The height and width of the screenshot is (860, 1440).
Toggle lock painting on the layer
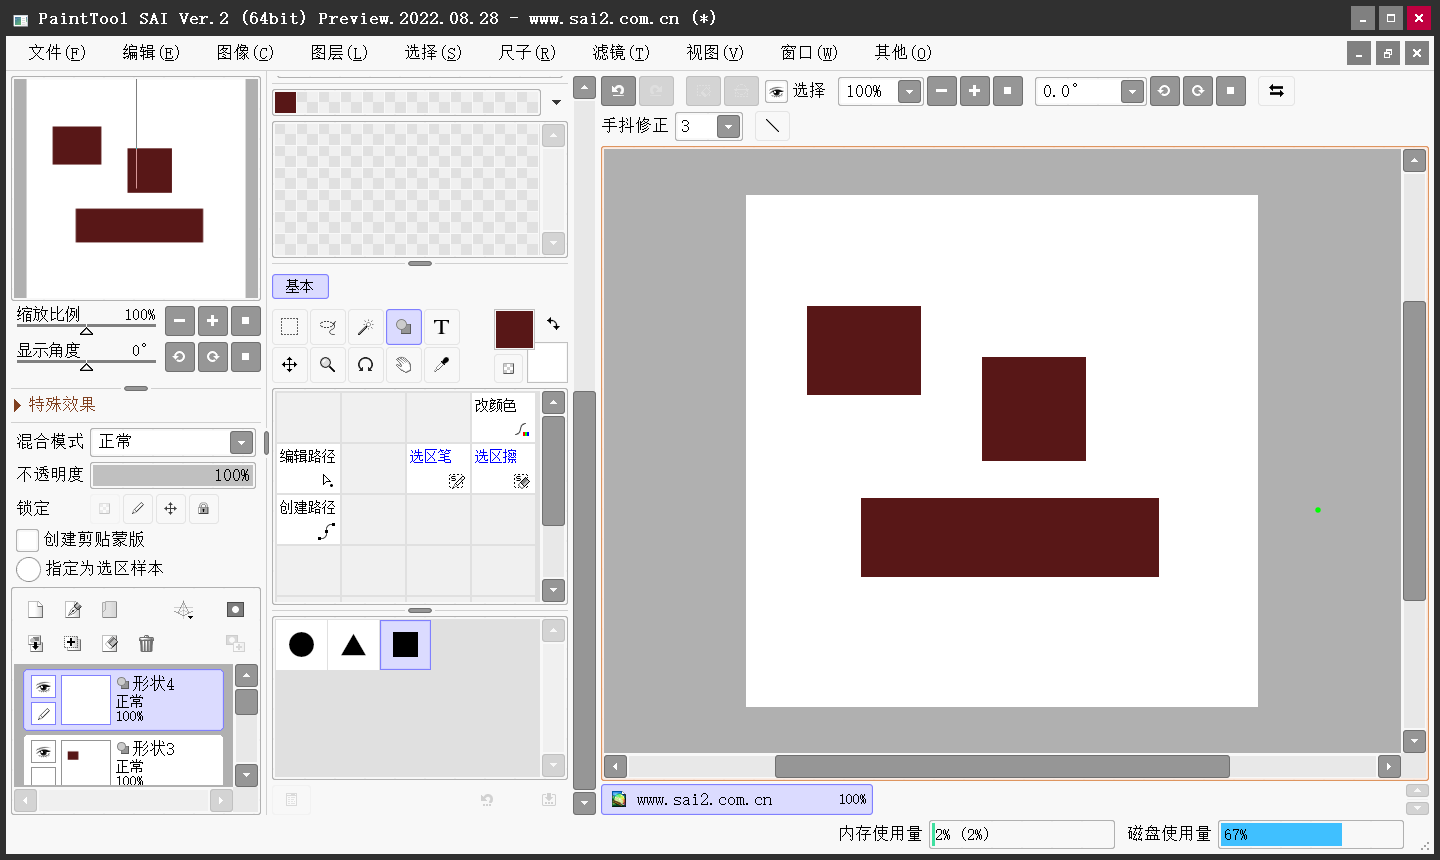[x=137, y=509]
